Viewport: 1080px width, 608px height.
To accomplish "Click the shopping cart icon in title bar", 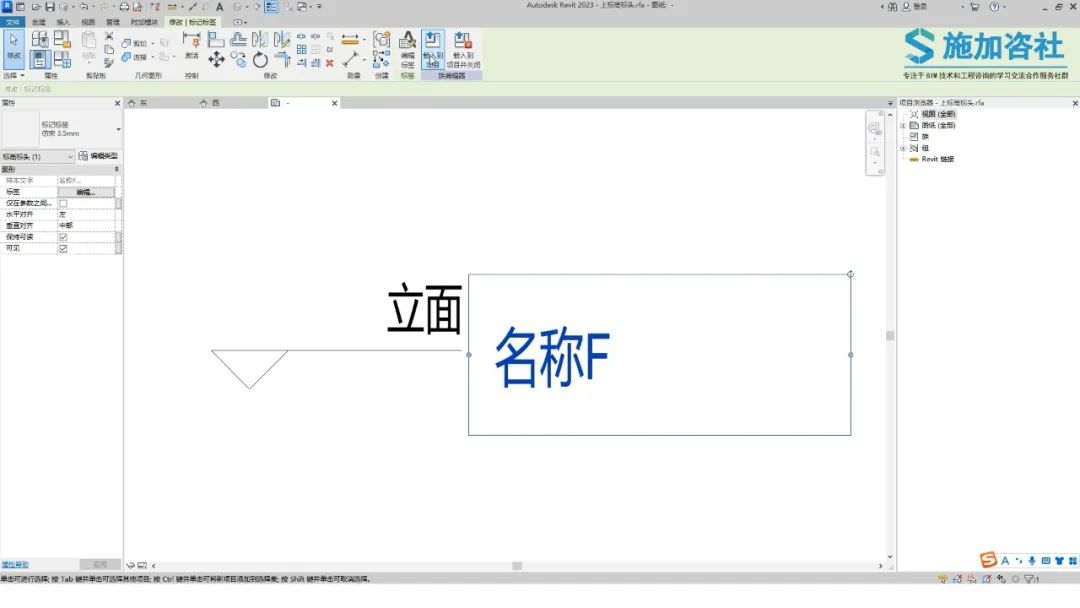I will [x=975, y=6].
